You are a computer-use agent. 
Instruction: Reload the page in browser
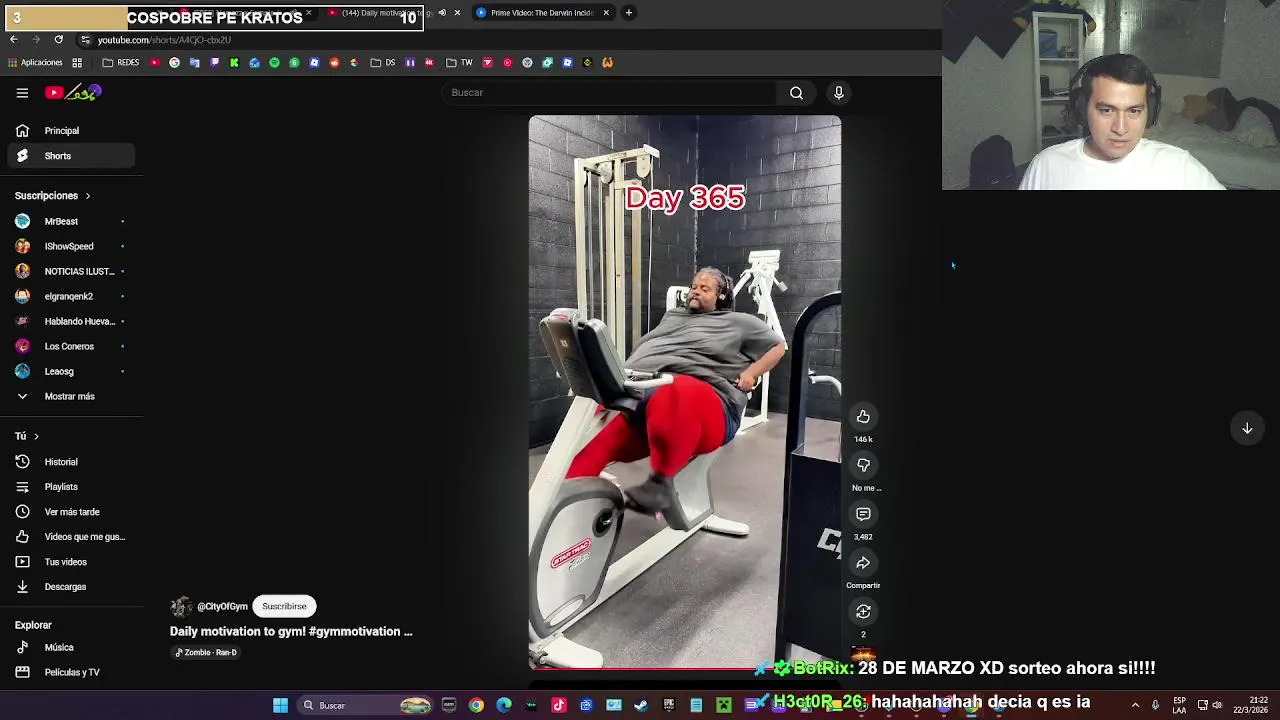pyautogui.click(x=59, y=40)
